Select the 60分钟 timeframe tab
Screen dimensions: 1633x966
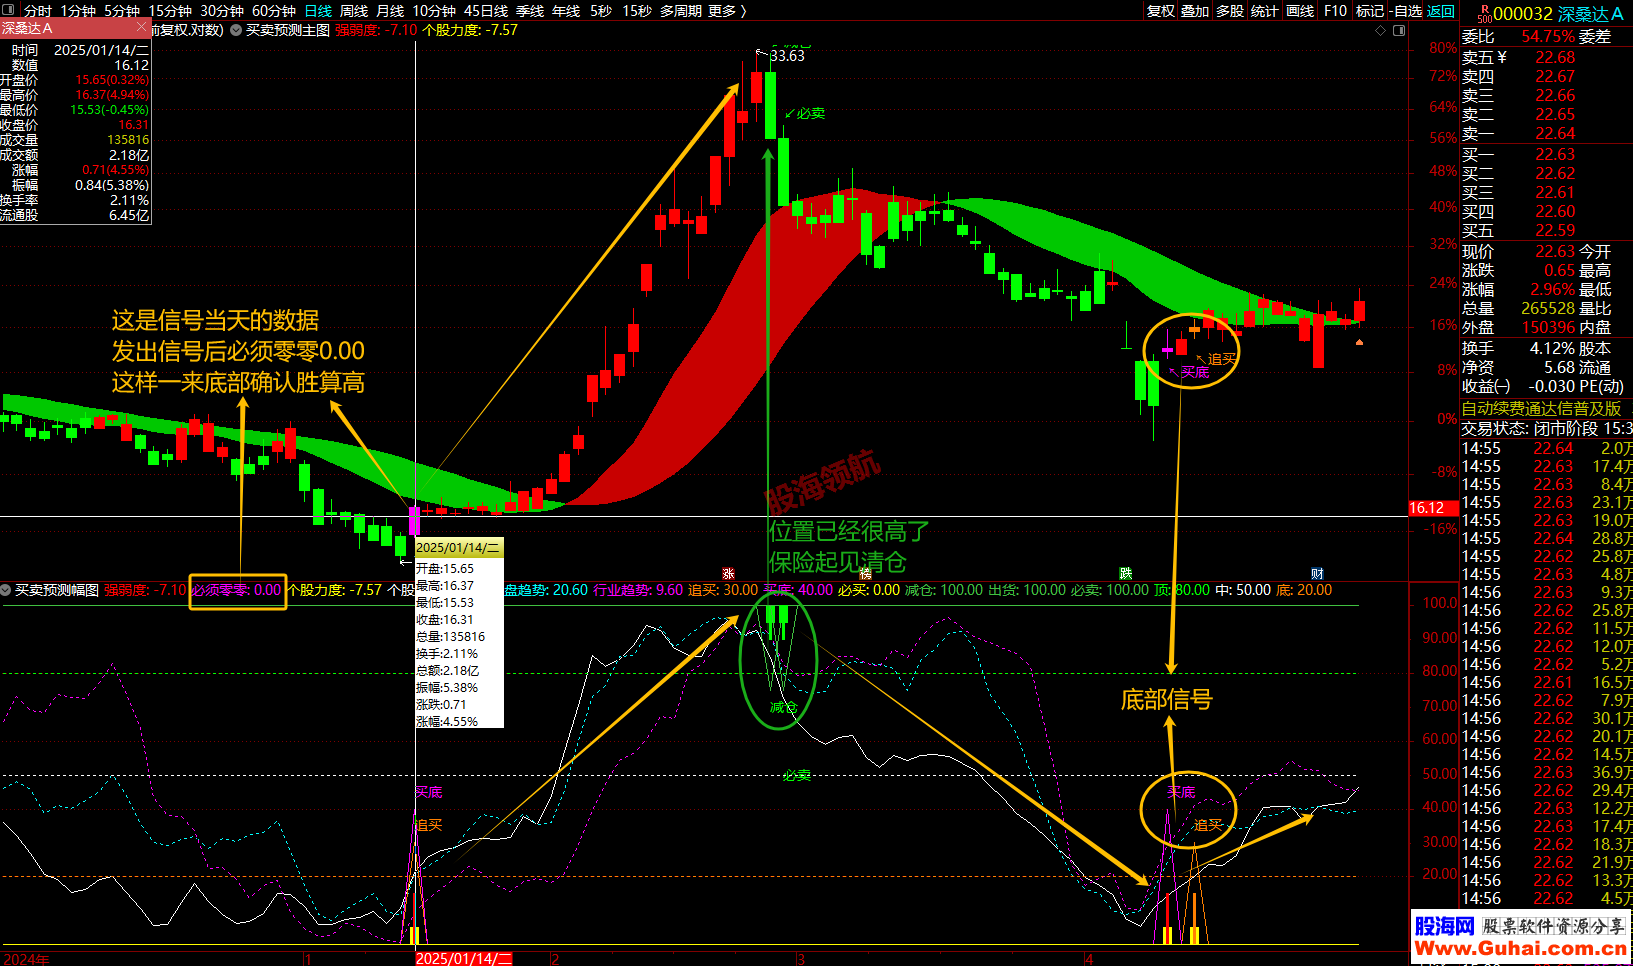273,11
